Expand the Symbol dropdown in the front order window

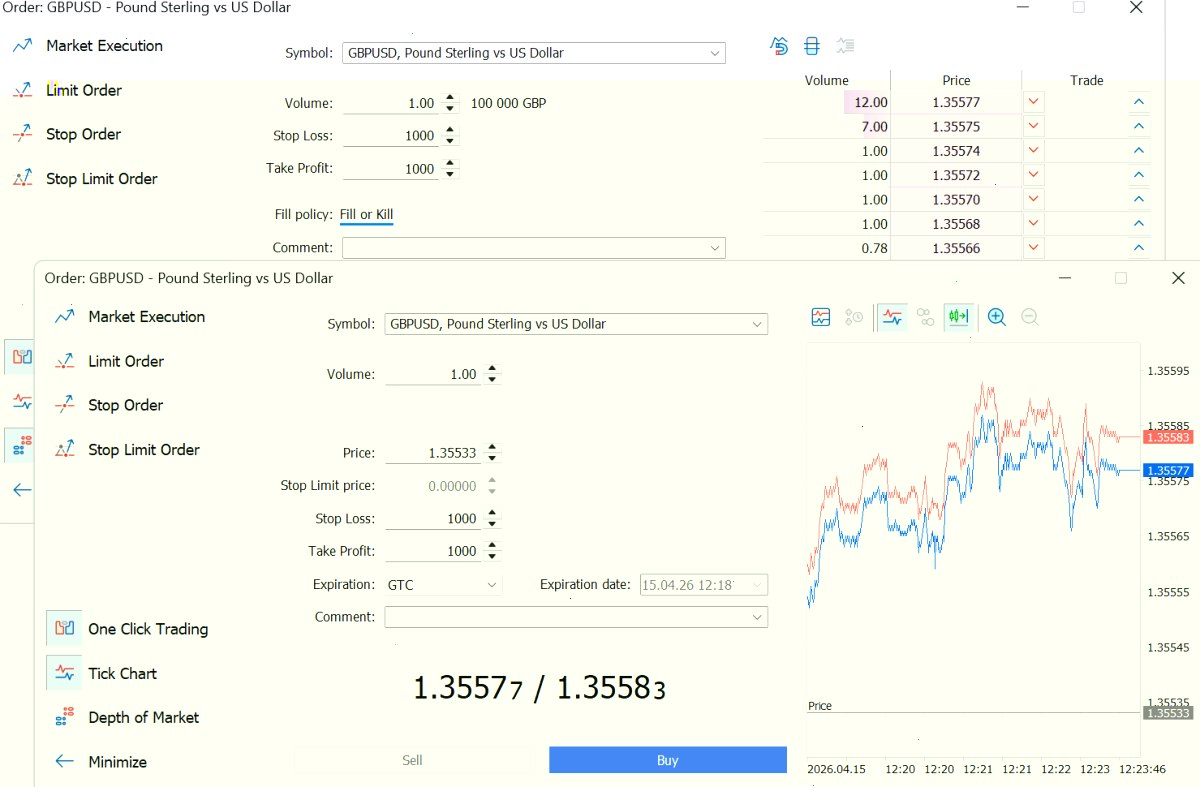[576, 324]
